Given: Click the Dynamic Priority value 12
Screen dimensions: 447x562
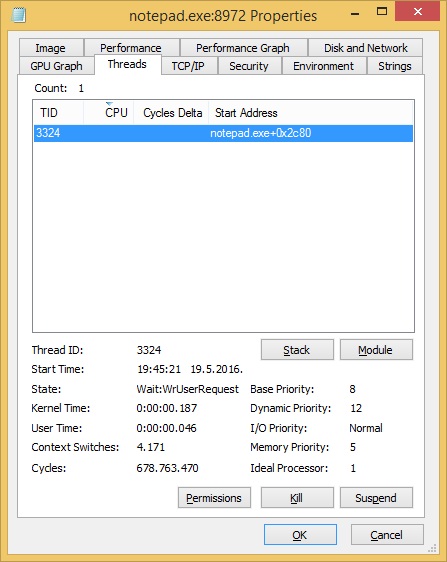Looking at the screenshot, I should [x=356, y=408].
